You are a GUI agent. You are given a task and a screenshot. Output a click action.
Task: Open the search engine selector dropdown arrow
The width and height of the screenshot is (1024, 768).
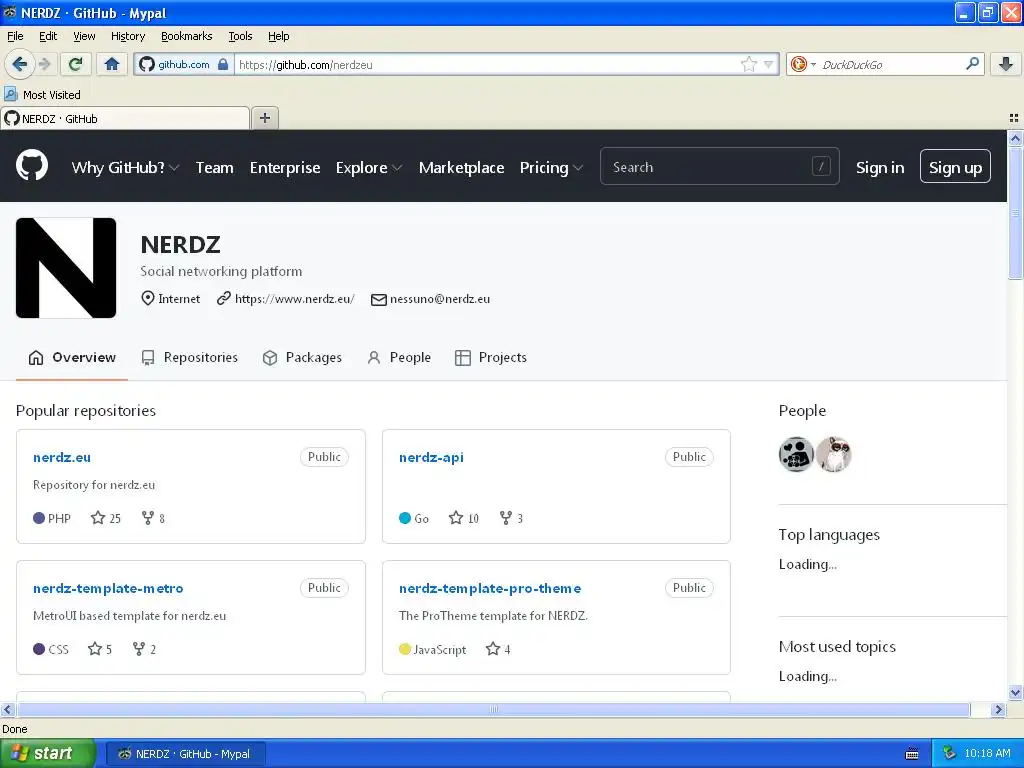[813, 65]
